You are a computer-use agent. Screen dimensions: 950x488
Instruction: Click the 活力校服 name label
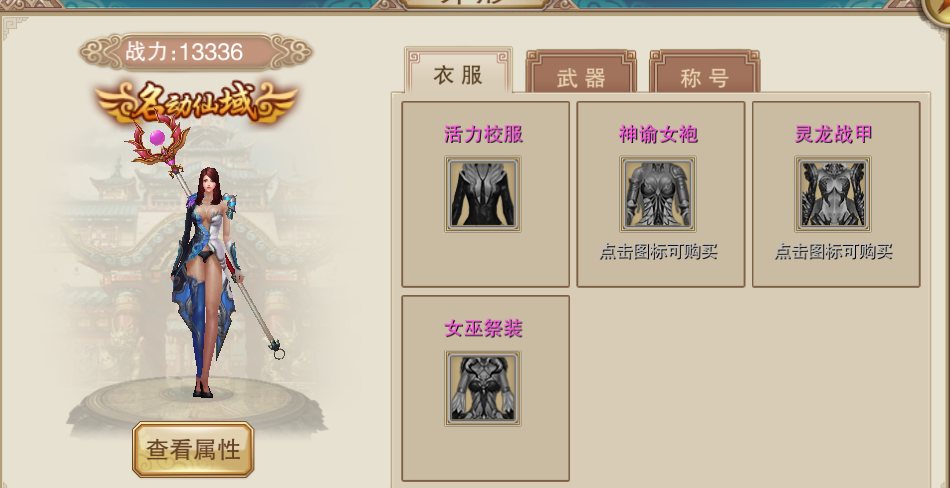pyautogui.click(x=483, y=134)
